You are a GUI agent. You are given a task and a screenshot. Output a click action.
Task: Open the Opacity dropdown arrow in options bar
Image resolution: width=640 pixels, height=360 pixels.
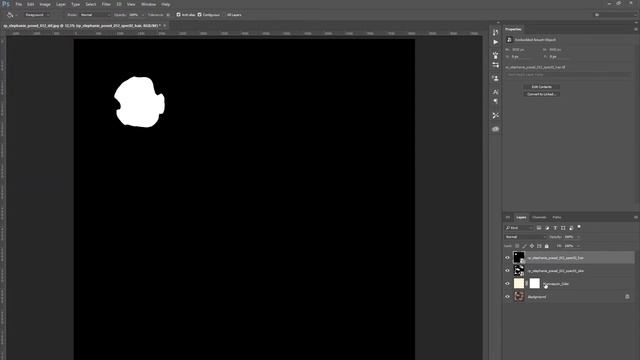click(142, 15)
